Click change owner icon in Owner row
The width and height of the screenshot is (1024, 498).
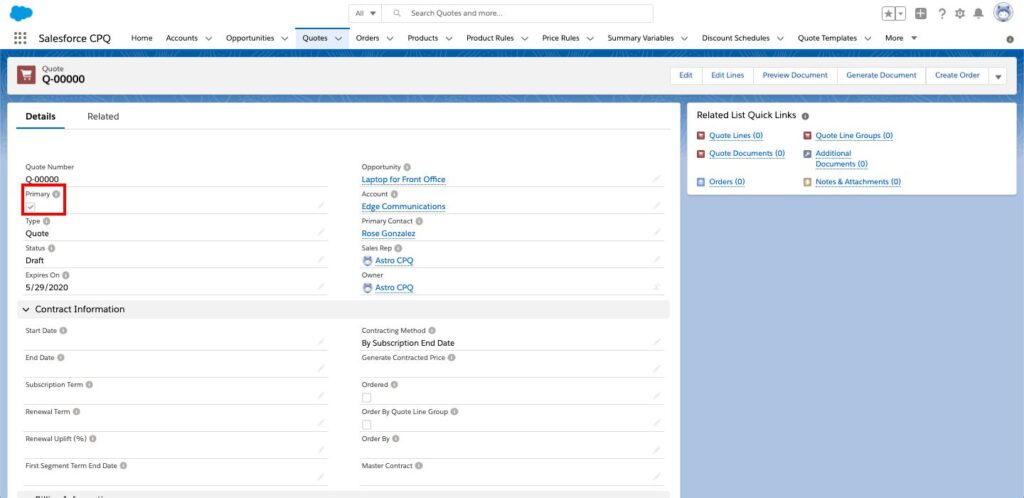coord(656,287)
